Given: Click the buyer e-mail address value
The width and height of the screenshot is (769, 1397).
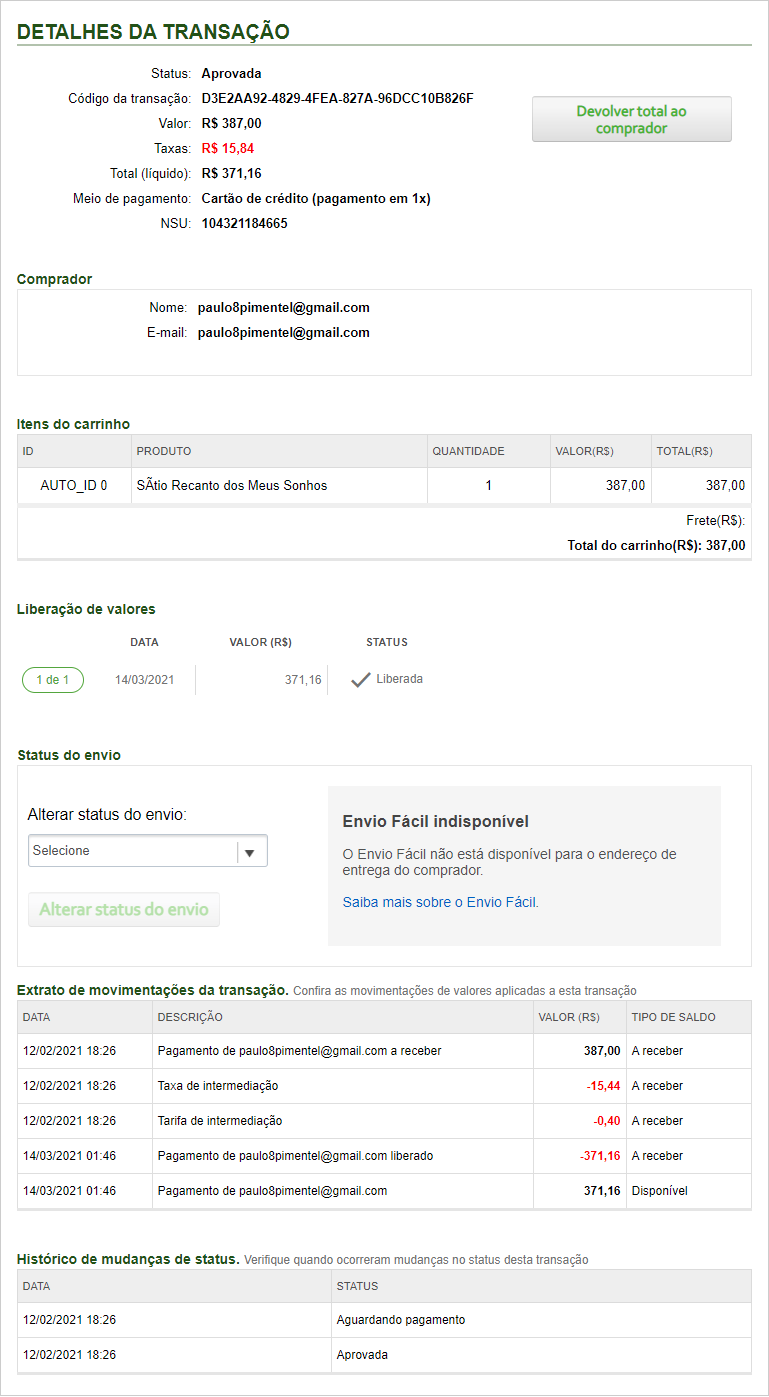Looking at the screenshot, I should 284,333.
